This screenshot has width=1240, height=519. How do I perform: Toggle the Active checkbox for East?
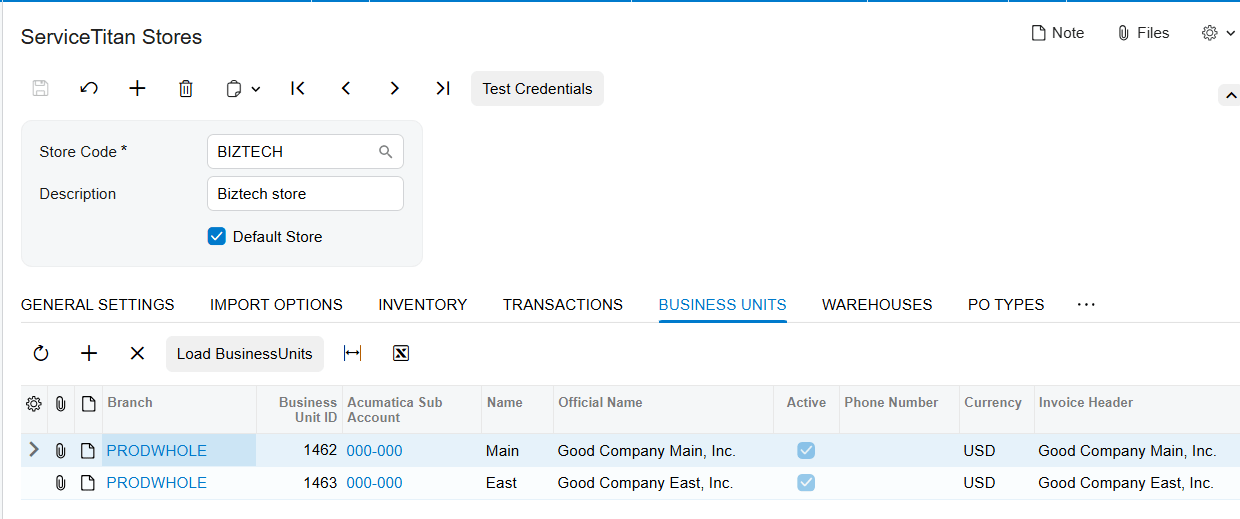(806, 483)
